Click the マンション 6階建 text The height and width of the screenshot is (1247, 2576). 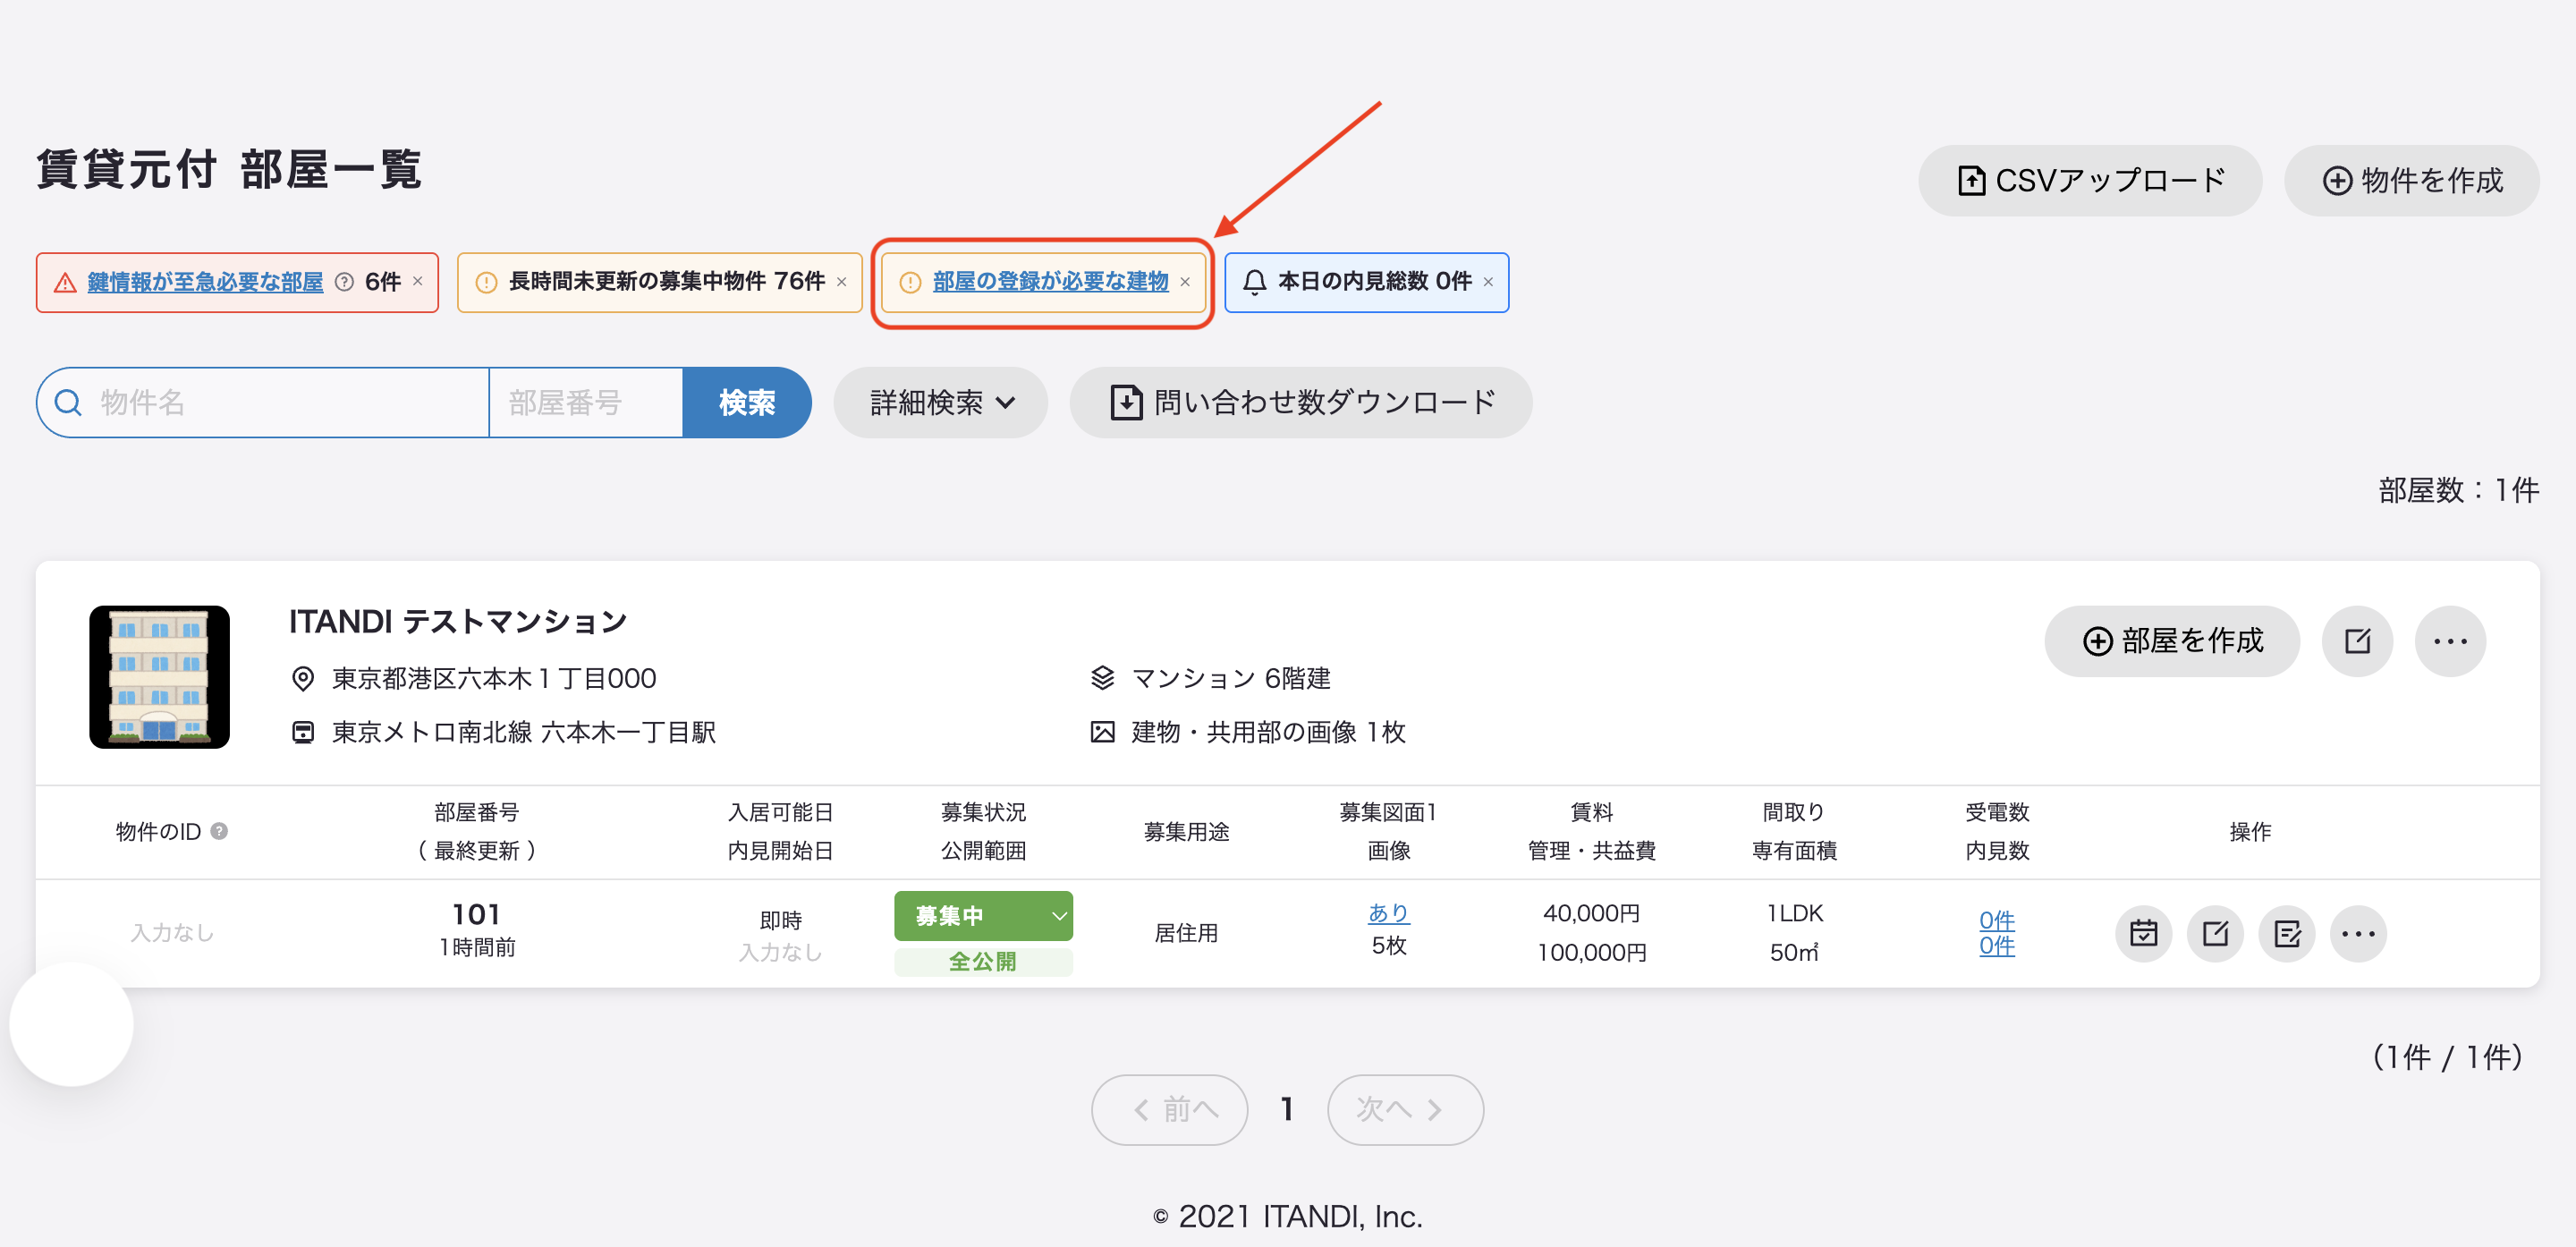coord(1231,678)
